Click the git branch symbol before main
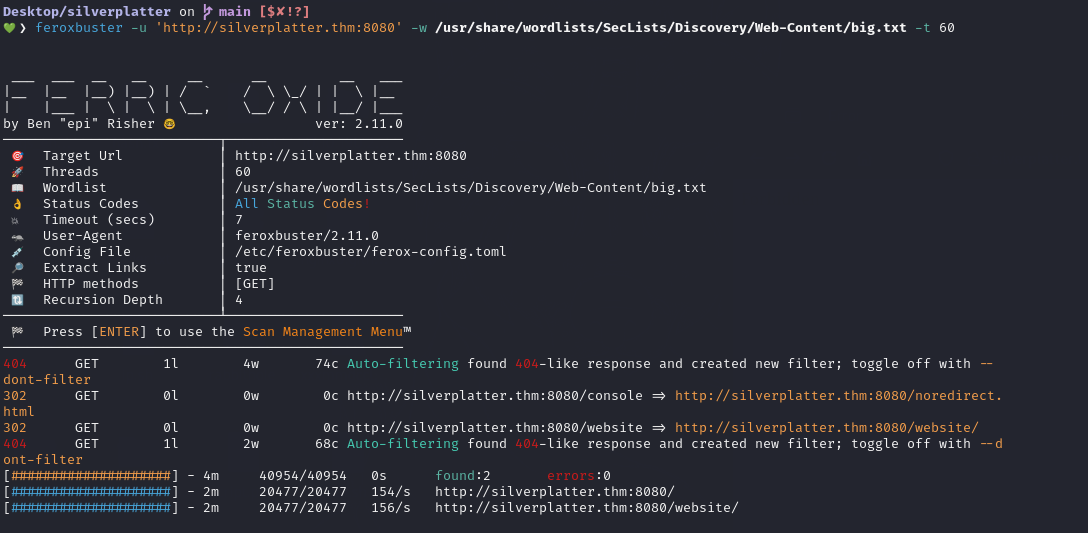1088x533 pixels. coord(207,12)
